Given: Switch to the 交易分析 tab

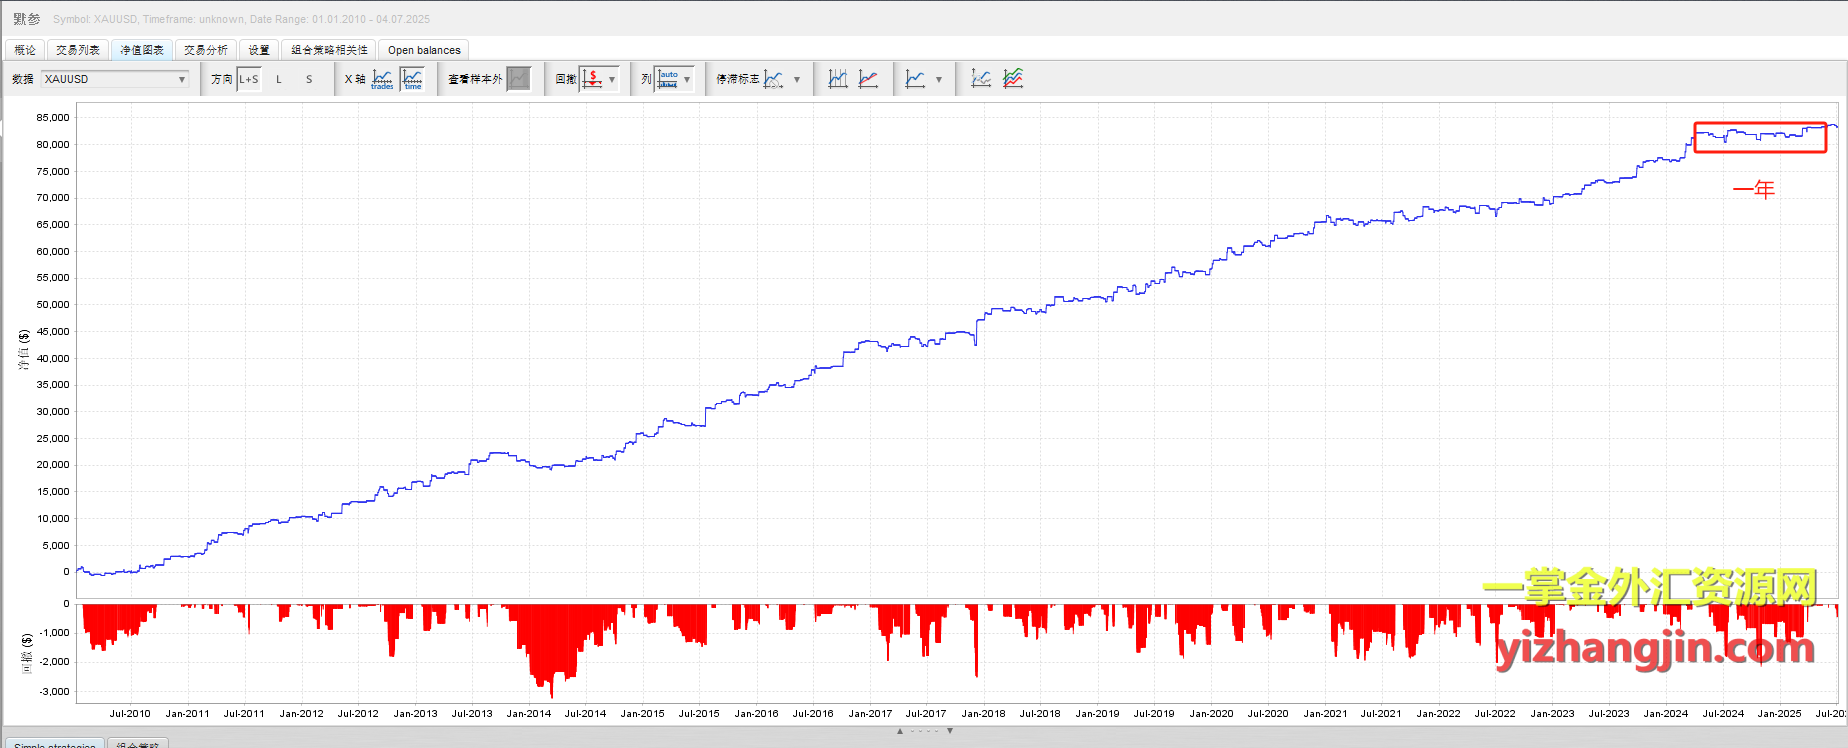Looking at the screenshot, I should [206, 50].
